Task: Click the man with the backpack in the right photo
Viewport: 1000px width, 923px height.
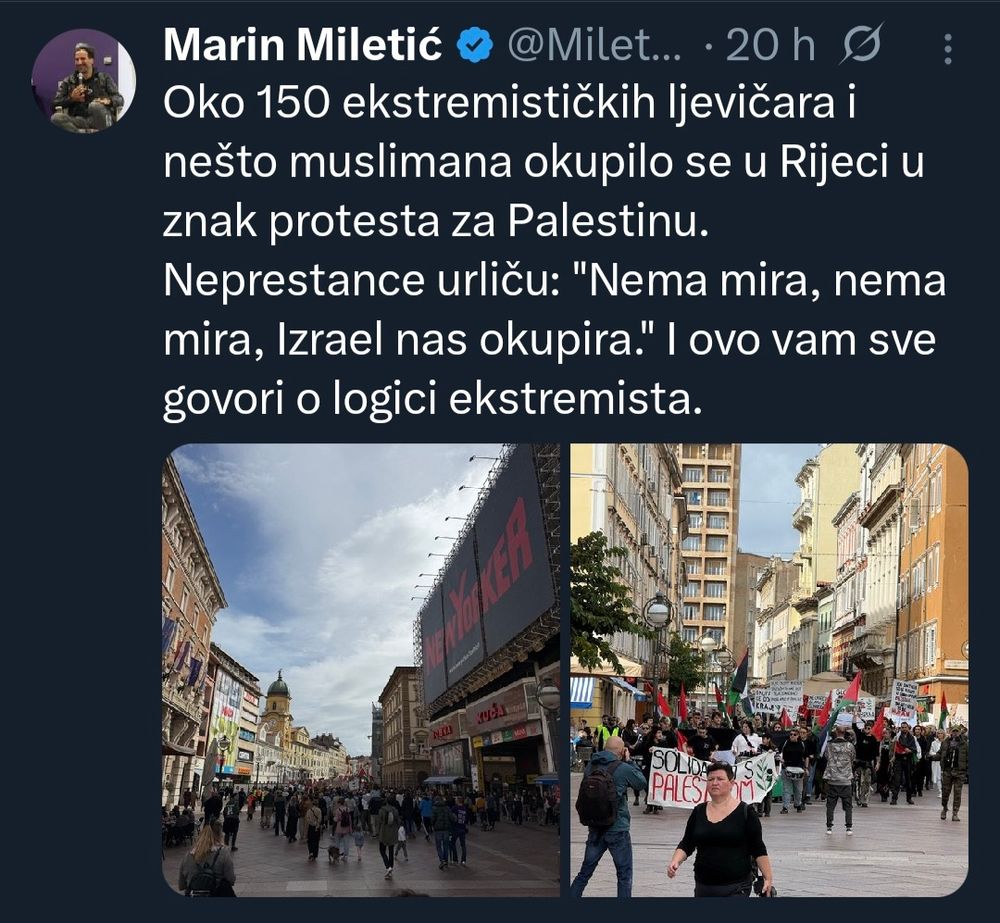Action: point(606,815)
